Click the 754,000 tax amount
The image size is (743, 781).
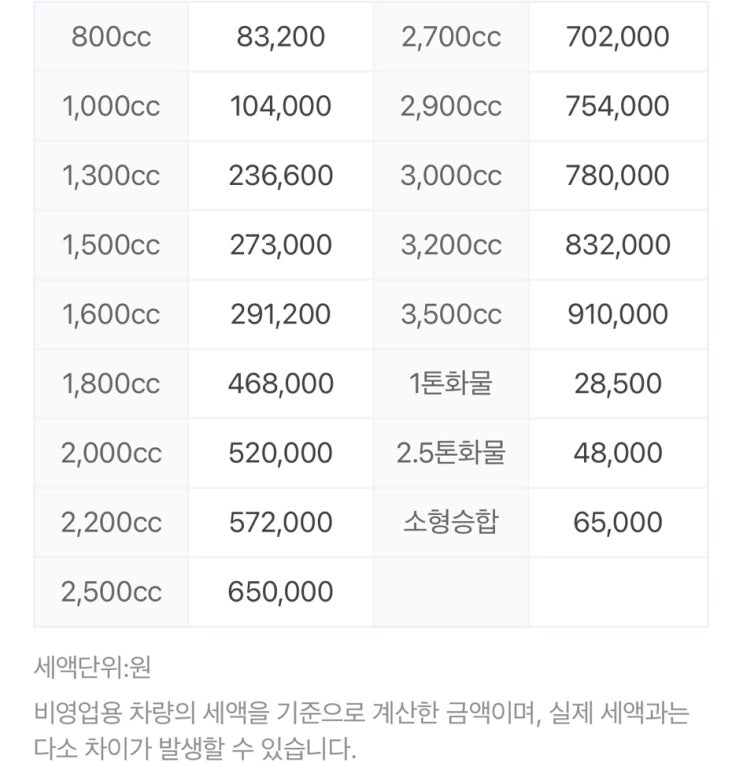point(618,106)
